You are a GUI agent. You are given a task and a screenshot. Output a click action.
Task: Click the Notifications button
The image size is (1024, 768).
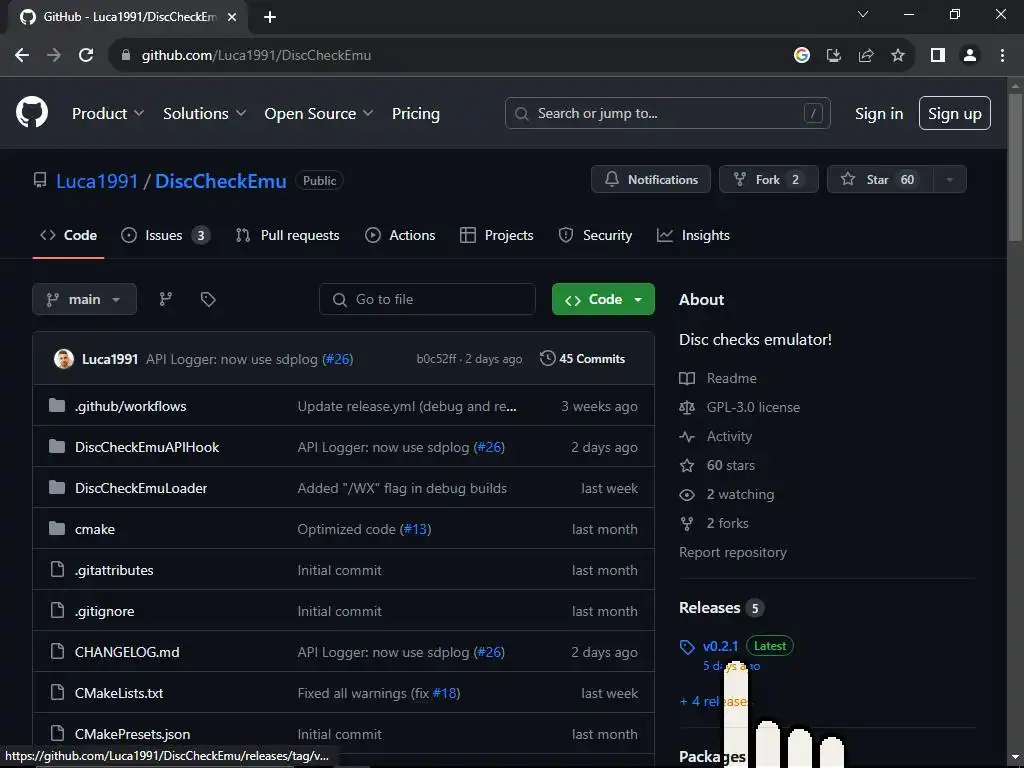click(x=651, y=180)
